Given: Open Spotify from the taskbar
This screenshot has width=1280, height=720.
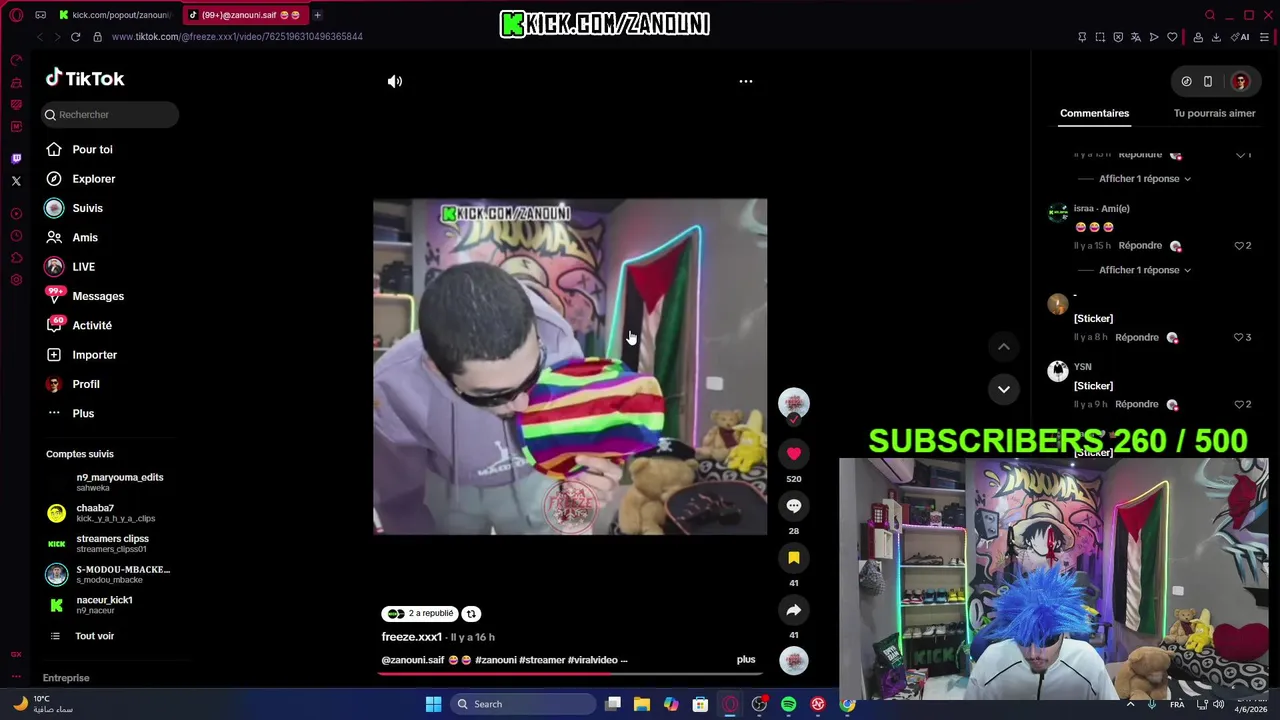Looking at the screenshot, I should [789, 704].
